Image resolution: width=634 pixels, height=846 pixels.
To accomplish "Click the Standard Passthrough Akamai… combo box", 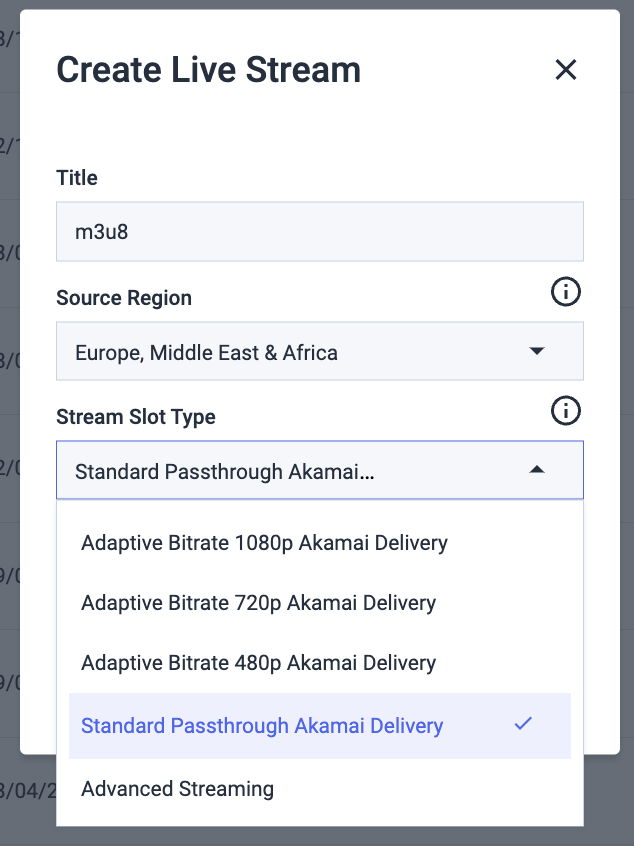I will 320,470.
